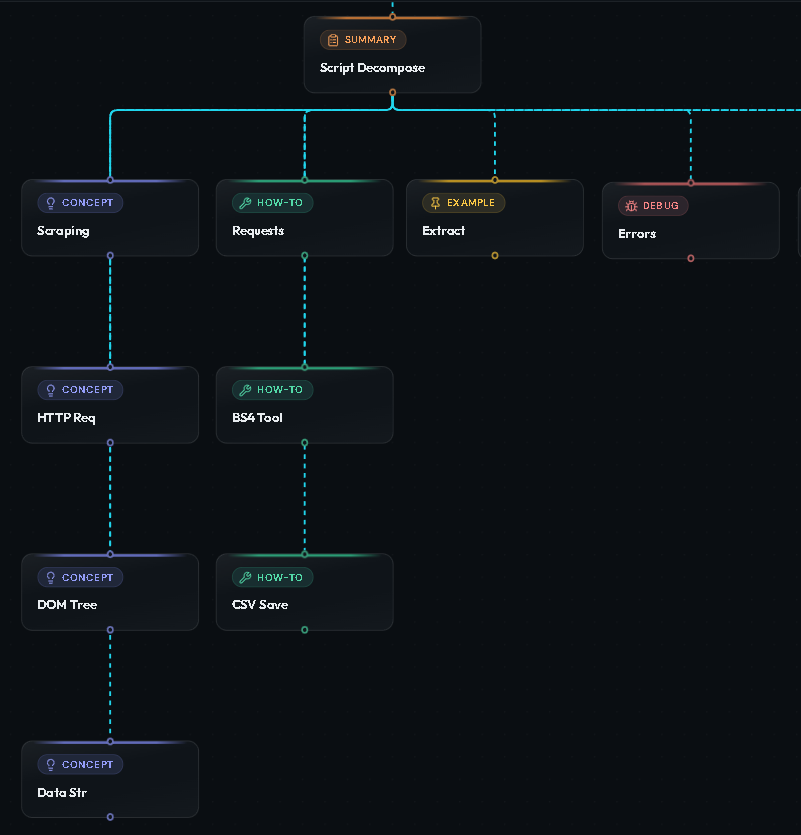Click the bottom output port of Extract node
801x835 pixels.
[x=495, y=256]
